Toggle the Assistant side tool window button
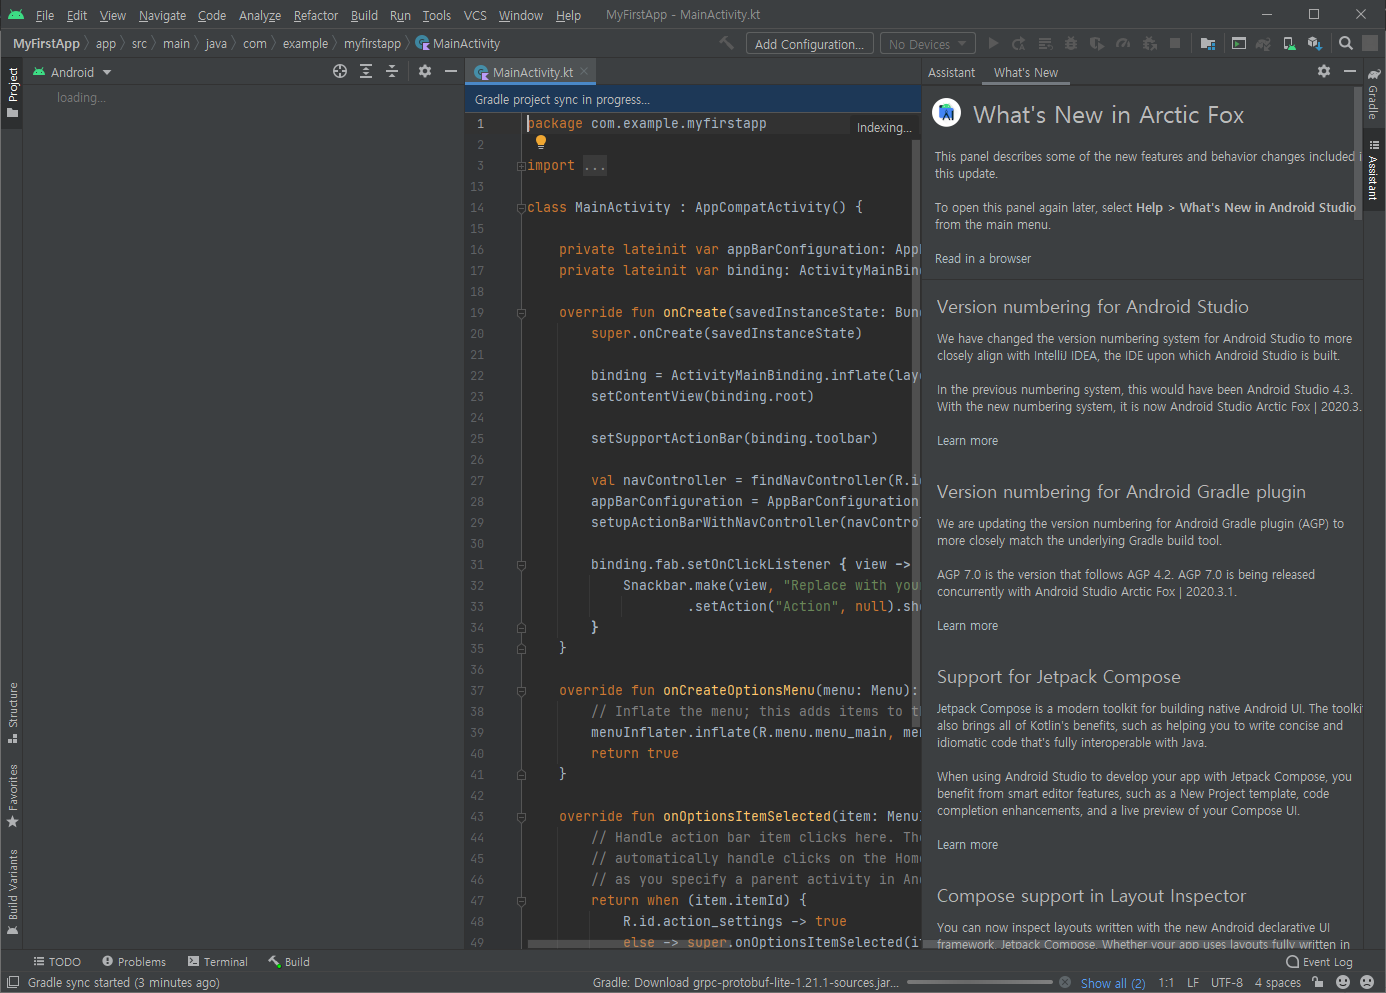Screen dimensions: 1386x993 click(x=1374, y=170)
